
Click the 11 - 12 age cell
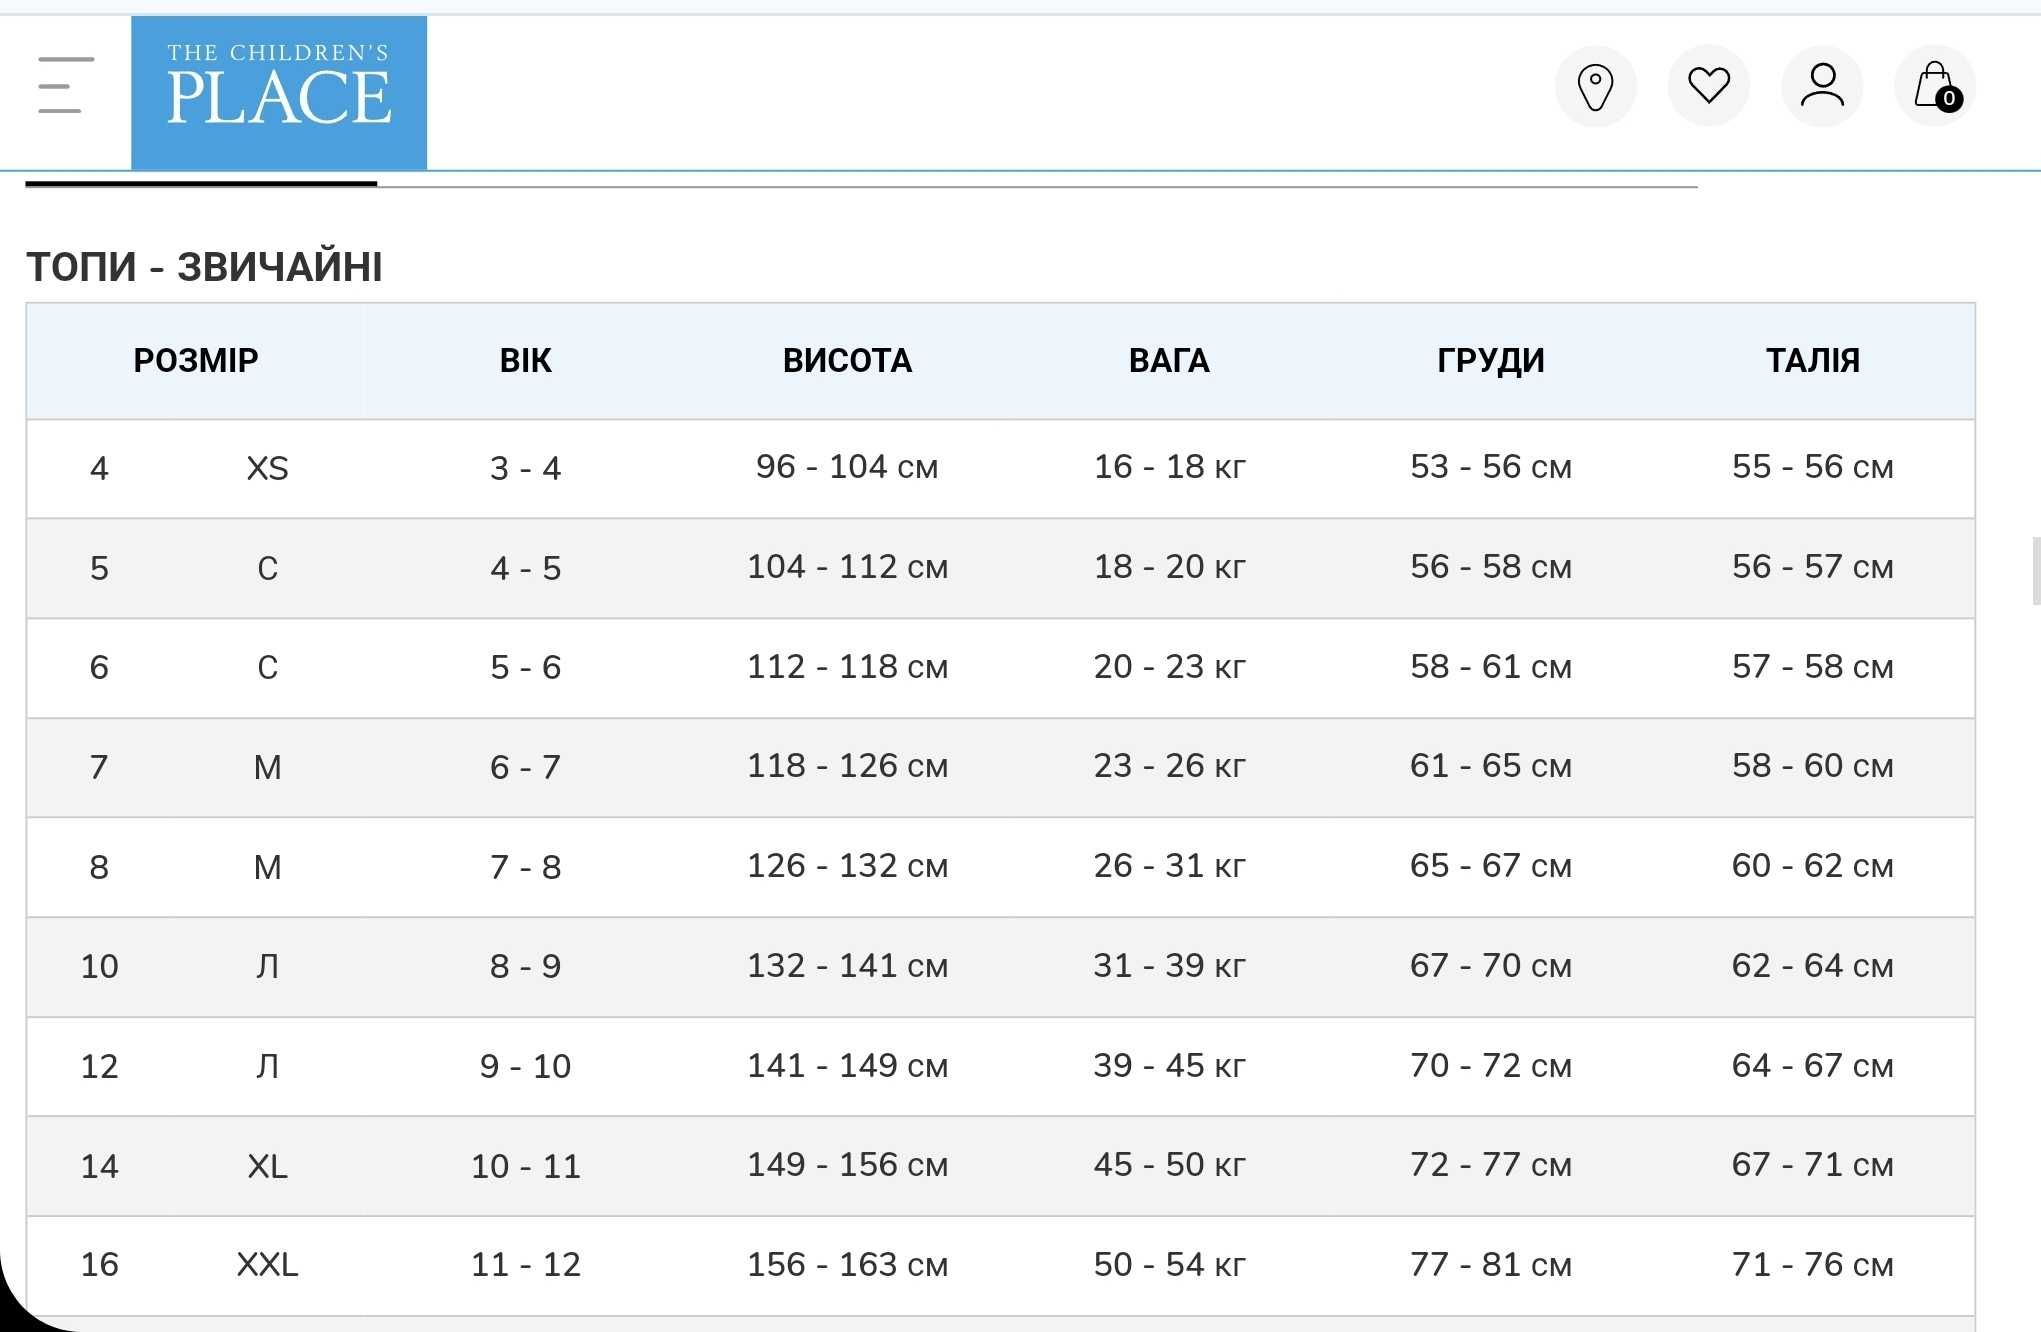(x=526, y=1264)
